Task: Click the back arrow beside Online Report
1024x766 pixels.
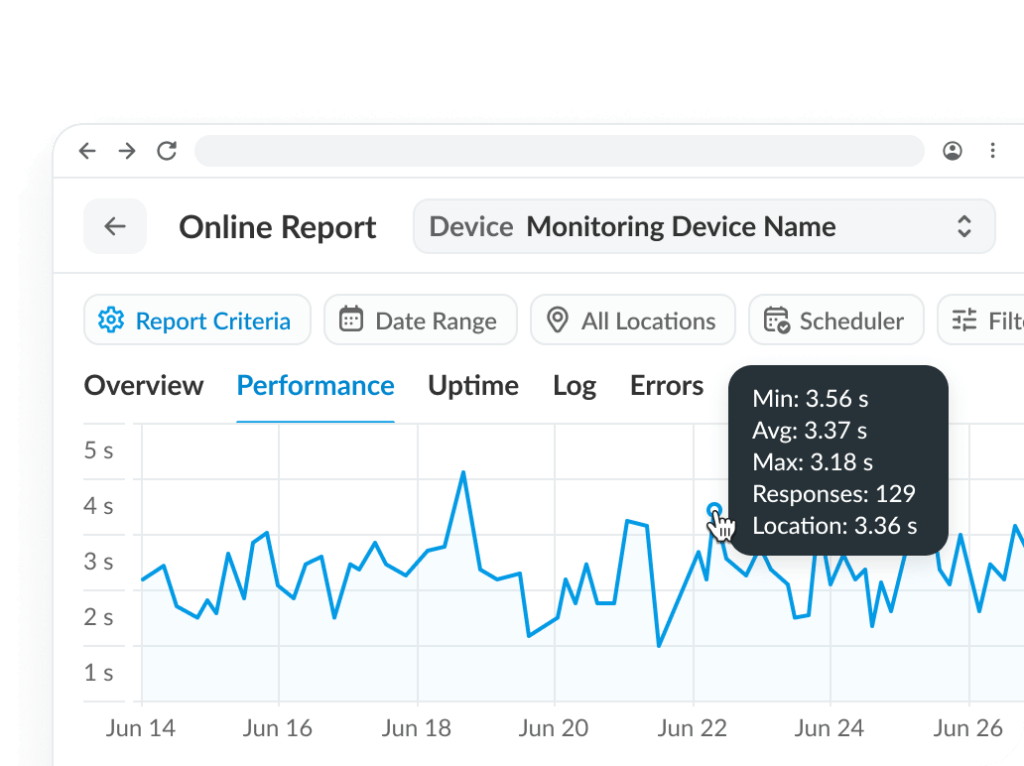Action: point(114,226)
